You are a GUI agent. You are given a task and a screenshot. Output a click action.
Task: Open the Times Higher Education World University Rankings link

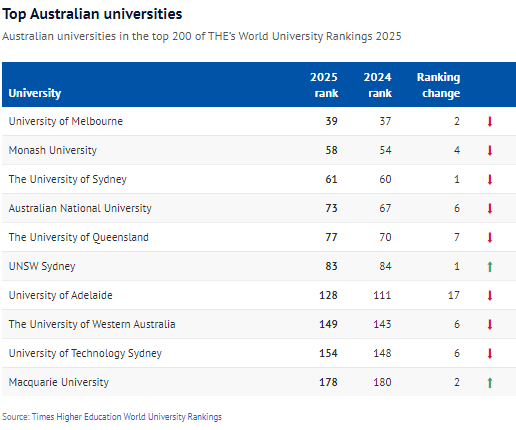(127, 417)
